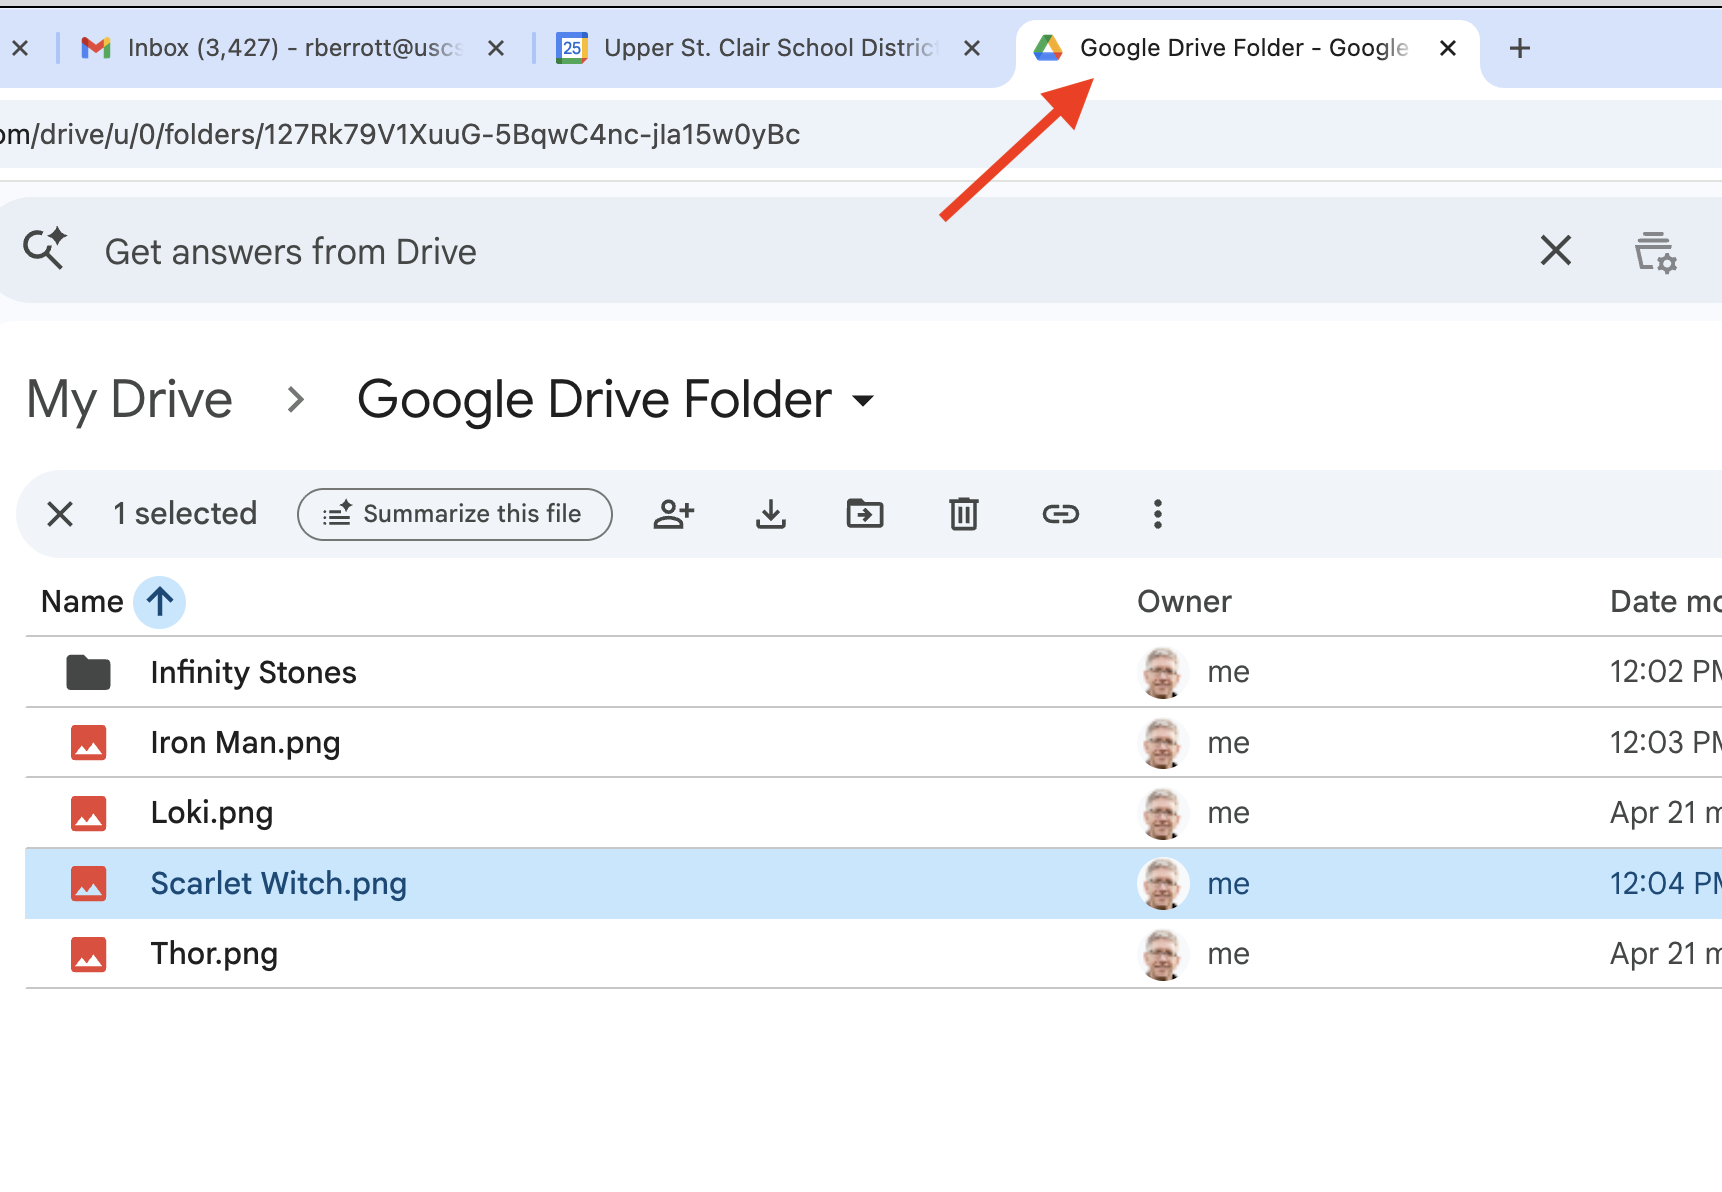Screen dimensions: 1722x1192
Task: Click Summarize this file button
Action: pyautogui.click(x=454, y=514)
